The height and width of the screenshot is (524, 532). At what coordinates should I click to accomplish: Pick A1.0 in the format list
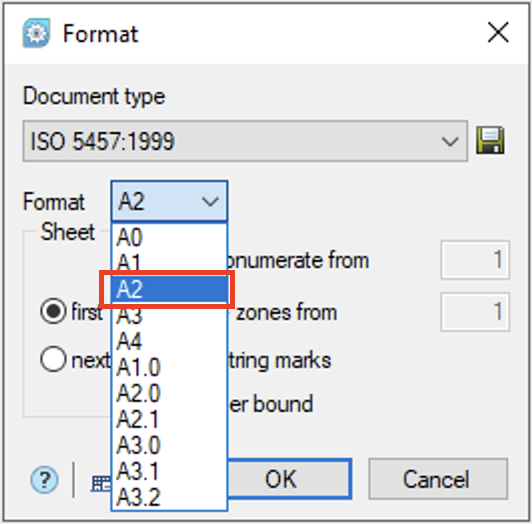(169, 367)
